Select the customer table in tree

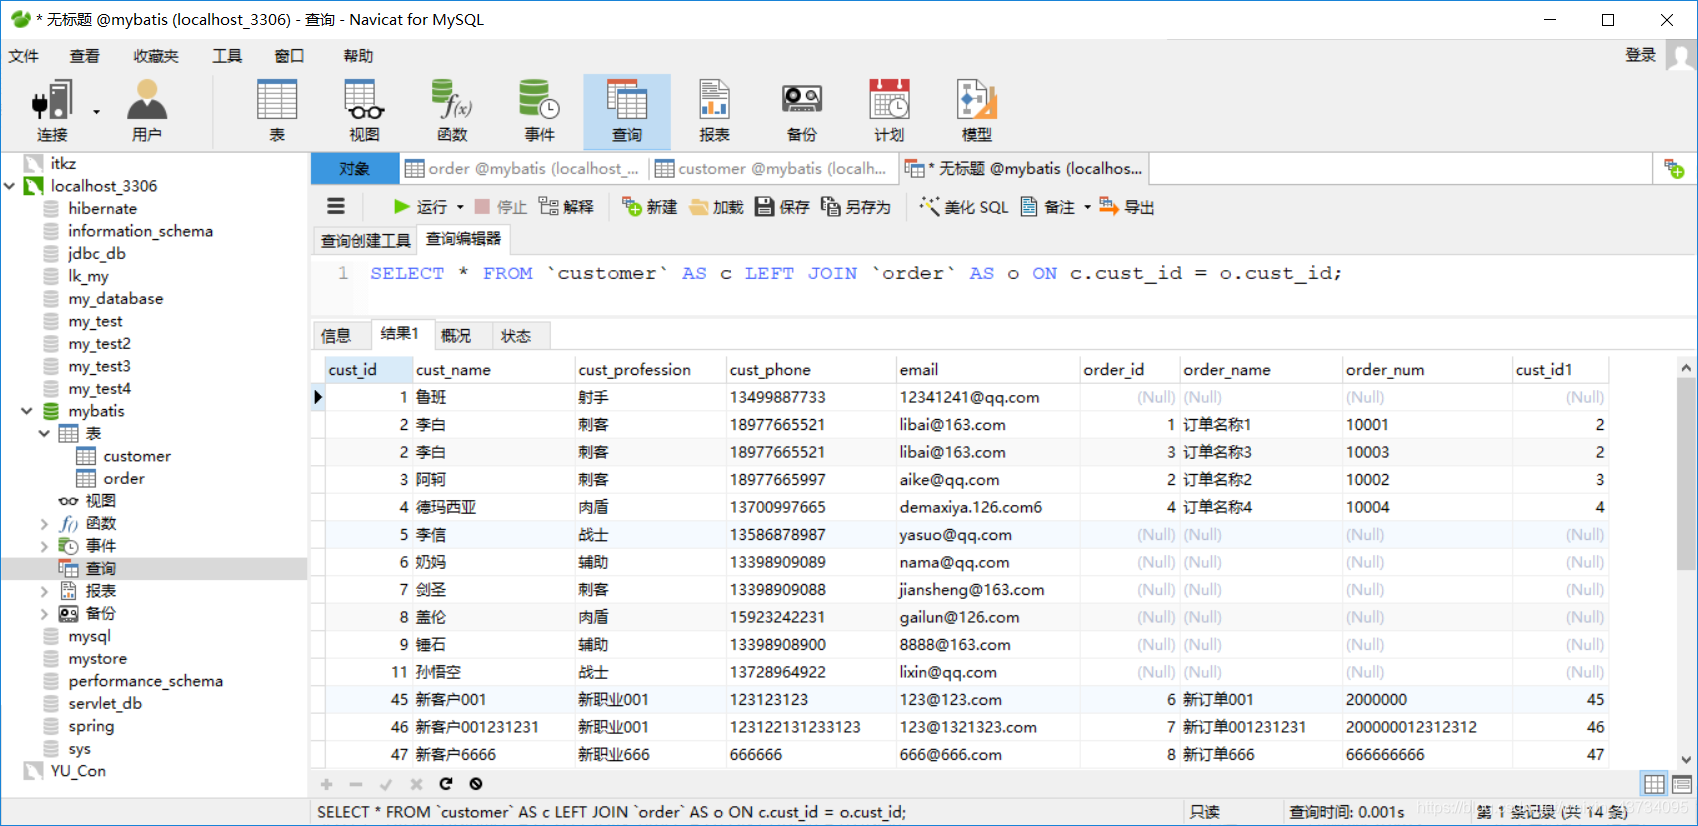coord(137,456)
